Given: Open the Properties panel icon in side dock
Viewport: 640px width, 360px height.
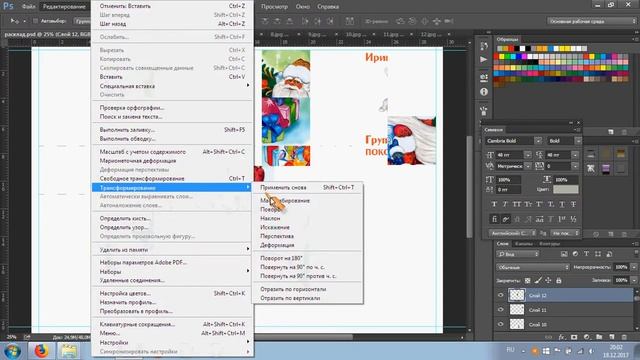Looking at the screenshot, I should (484, 78).
